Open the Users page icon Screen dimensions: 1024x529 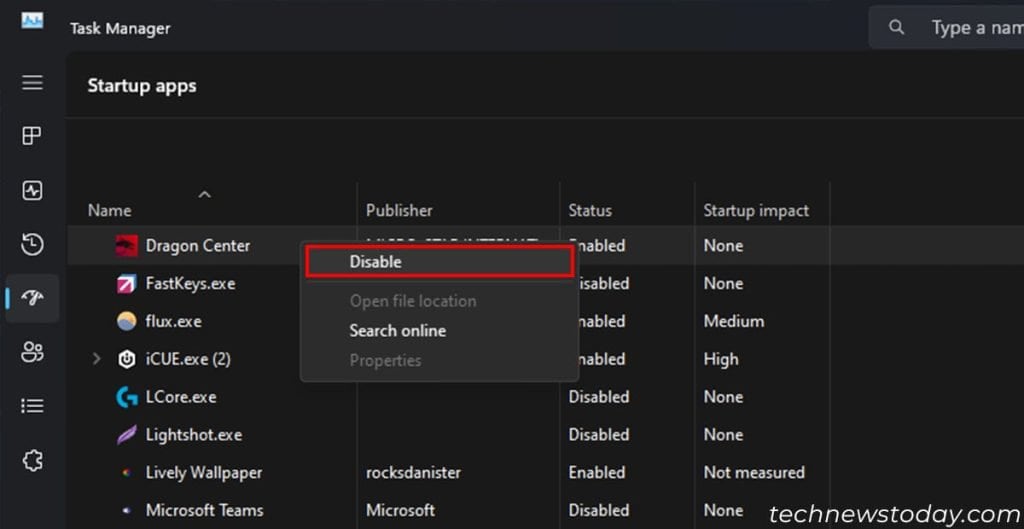click(x=33, y=352)
